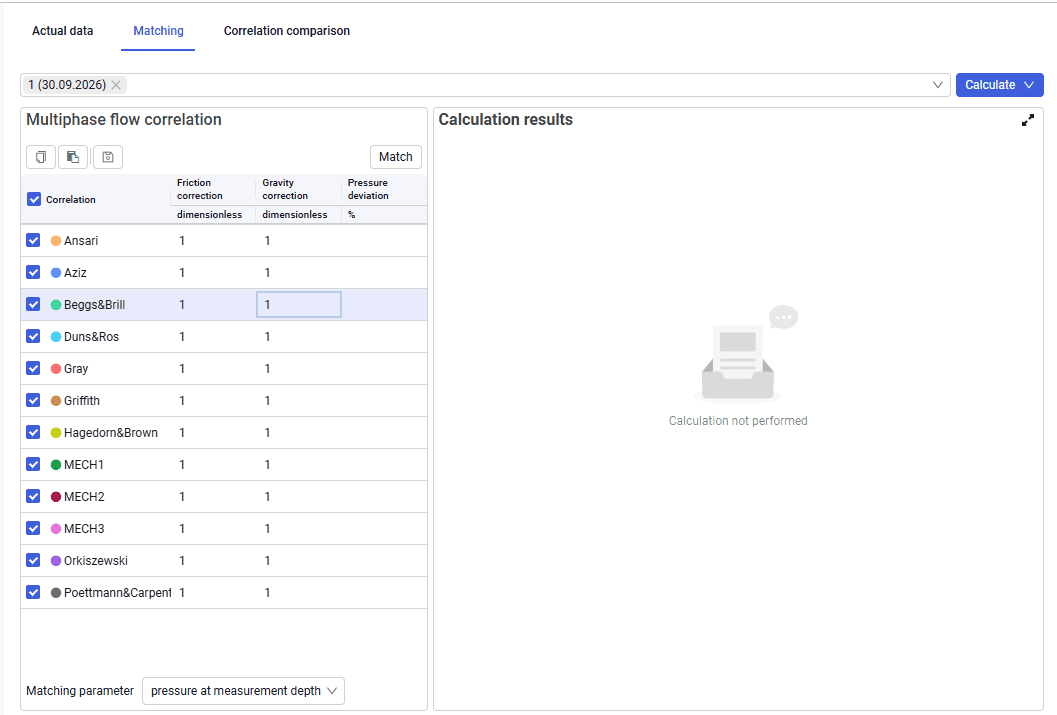The image size is (1057, 715).
Task: Click the yellow Hagedorn&Brown color dot
Action: click(56, 433)
